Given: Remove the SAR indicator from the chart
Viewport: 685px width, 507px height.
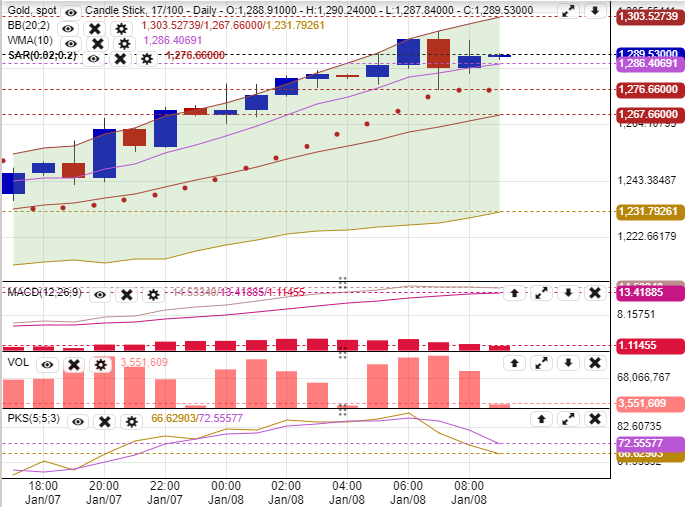Looking at the screenshot, I should click(120, 59).
